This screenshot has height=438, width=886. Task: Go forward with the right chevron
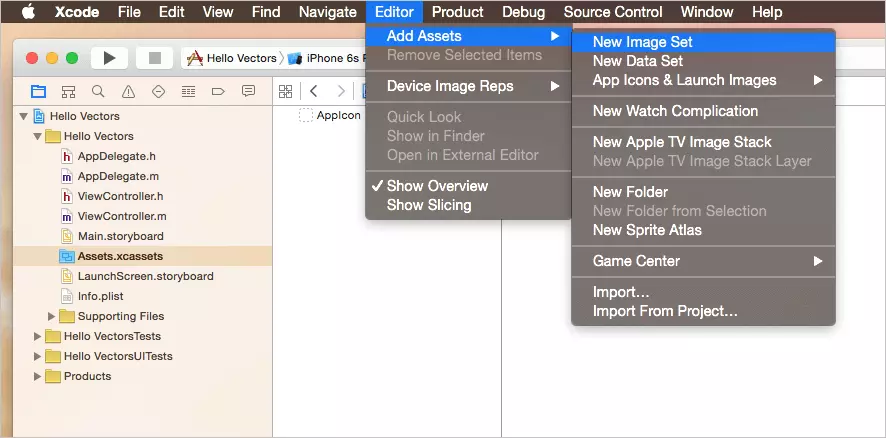coord(341,91)
